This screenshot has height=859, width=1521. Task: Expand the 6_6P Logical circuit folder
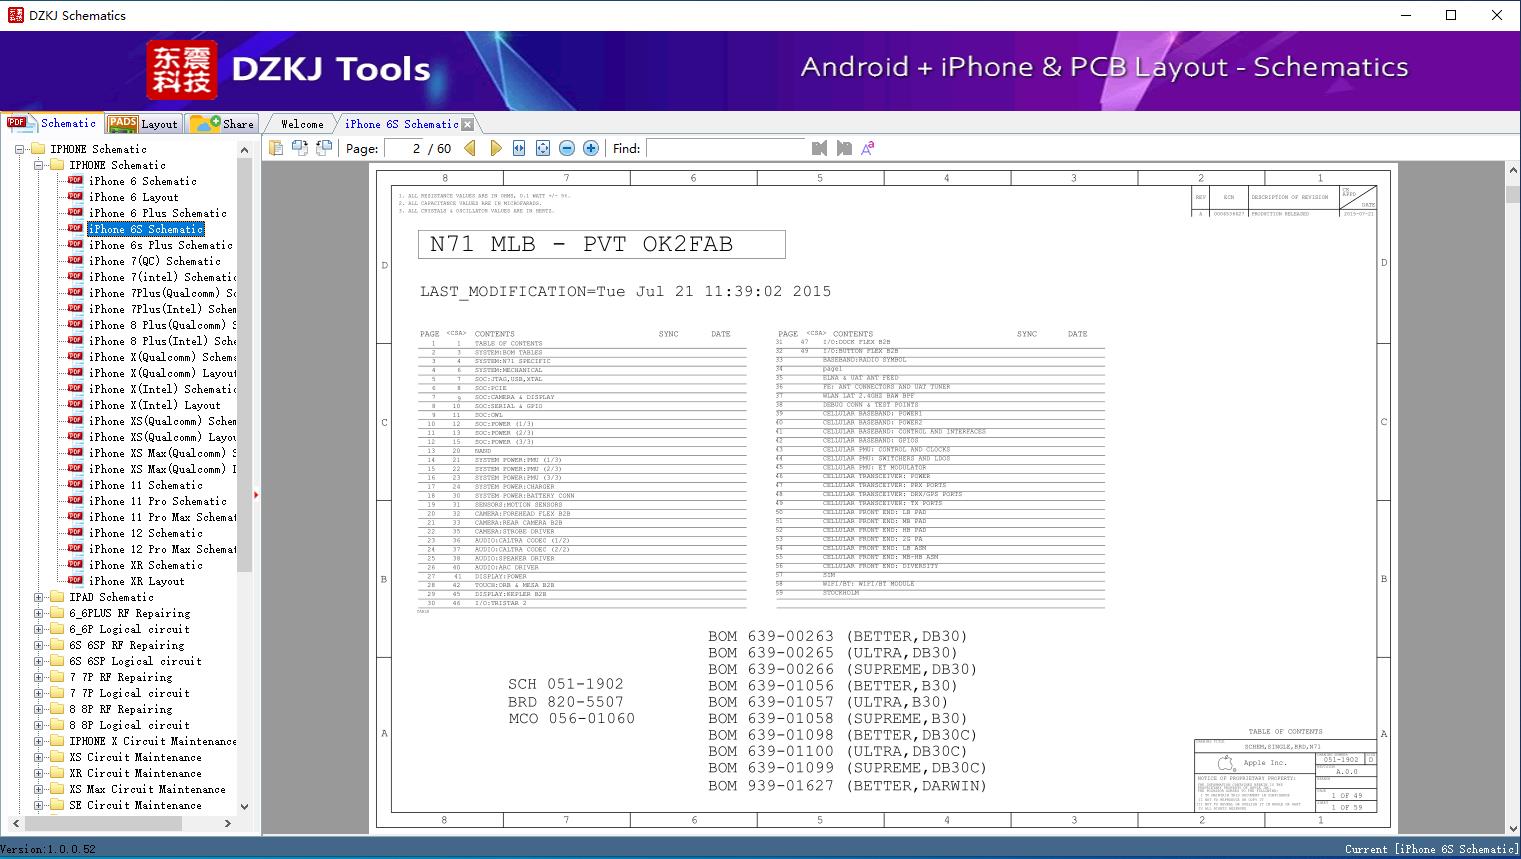coord(39,629)
